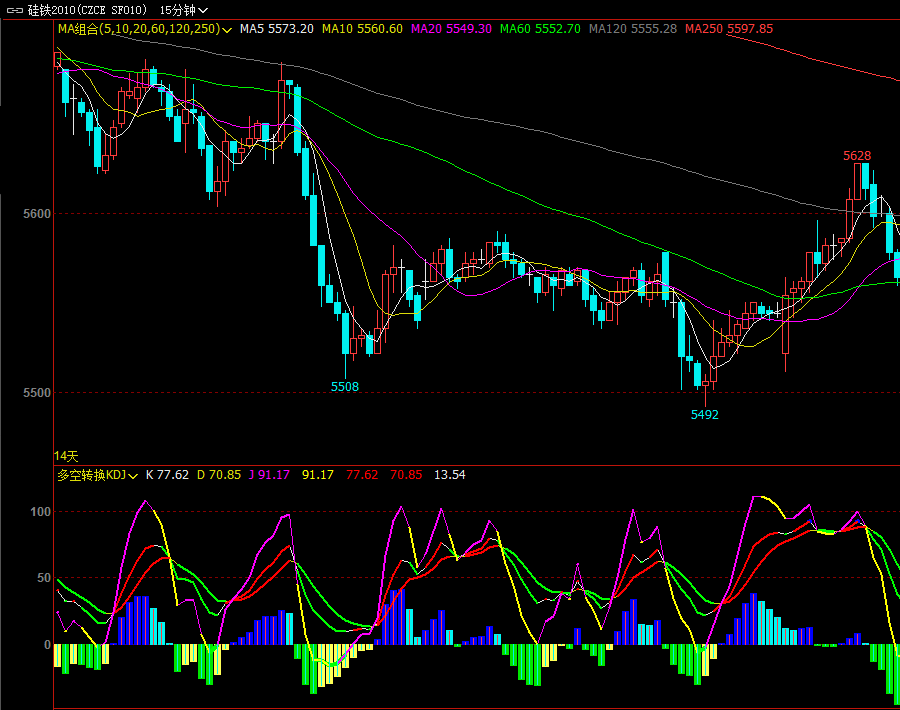This screenshot has width=900, height=710.
Task: Click the 5492 low price marker
Action: click(x=704, y=414)
